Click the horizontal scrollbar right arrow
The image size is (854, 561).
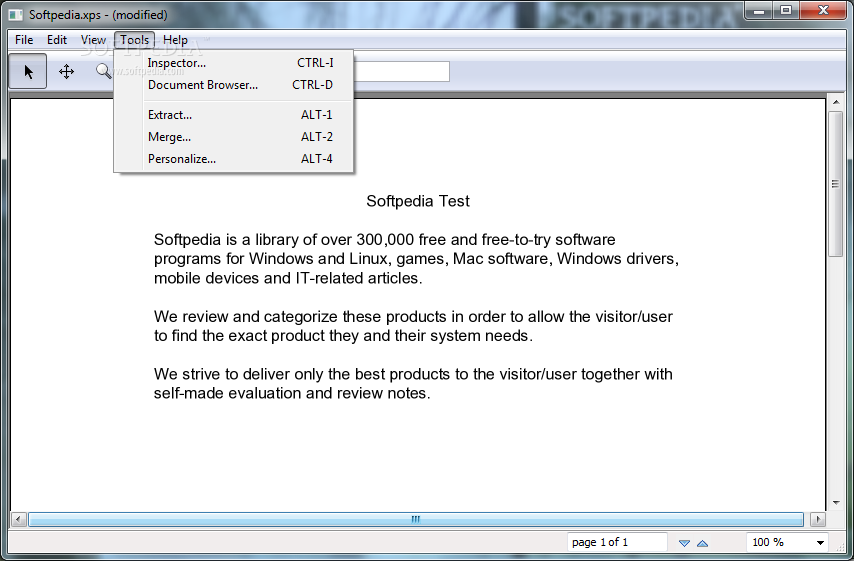(x=818, y=520)
